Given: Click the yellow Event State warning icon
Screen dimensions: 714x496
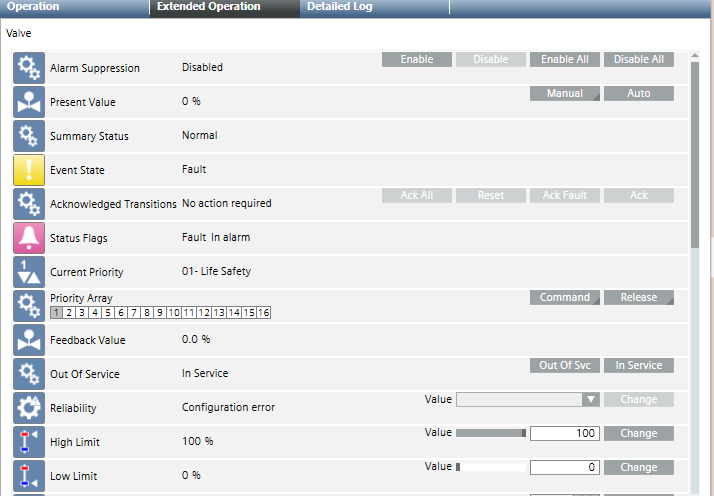Looking at the screenshot, I should click(29, 170).
